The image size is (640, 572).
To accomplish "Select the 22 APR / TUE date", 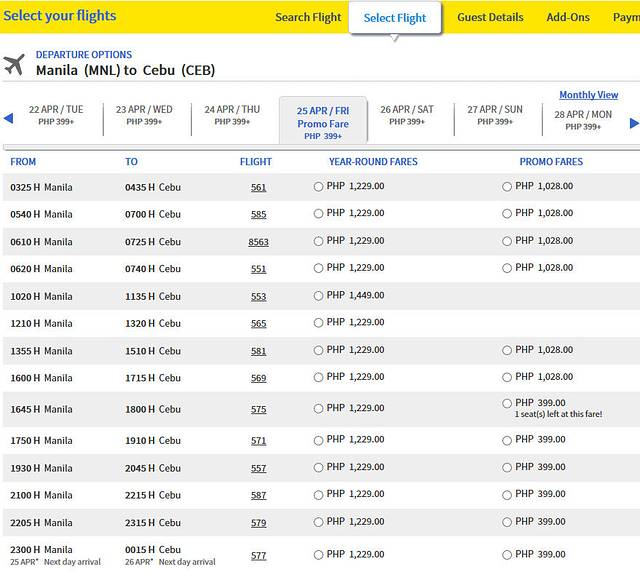I will coord(56,115).
